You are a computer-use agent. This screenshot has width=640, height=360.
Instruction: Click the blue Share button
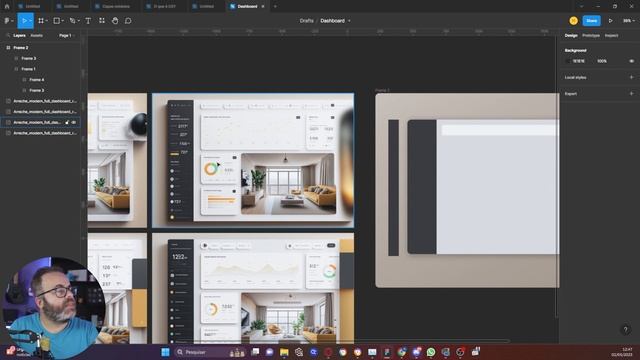(591, 21)
